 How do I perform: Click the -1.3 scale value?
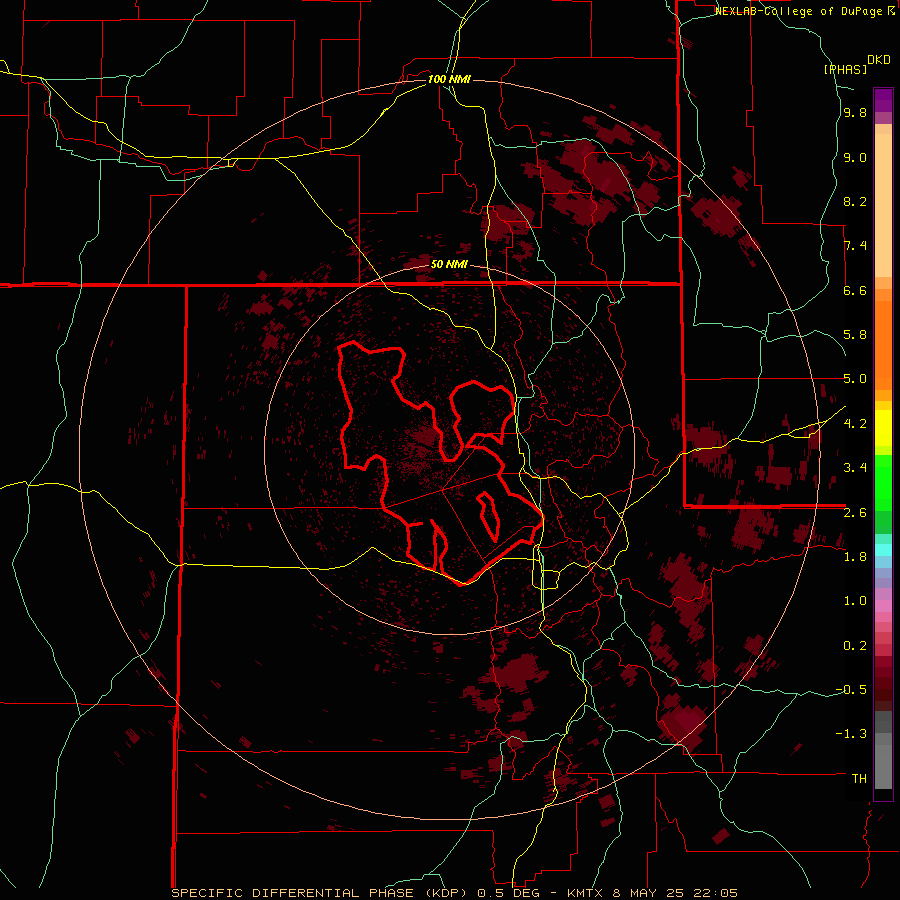(851, 734)
